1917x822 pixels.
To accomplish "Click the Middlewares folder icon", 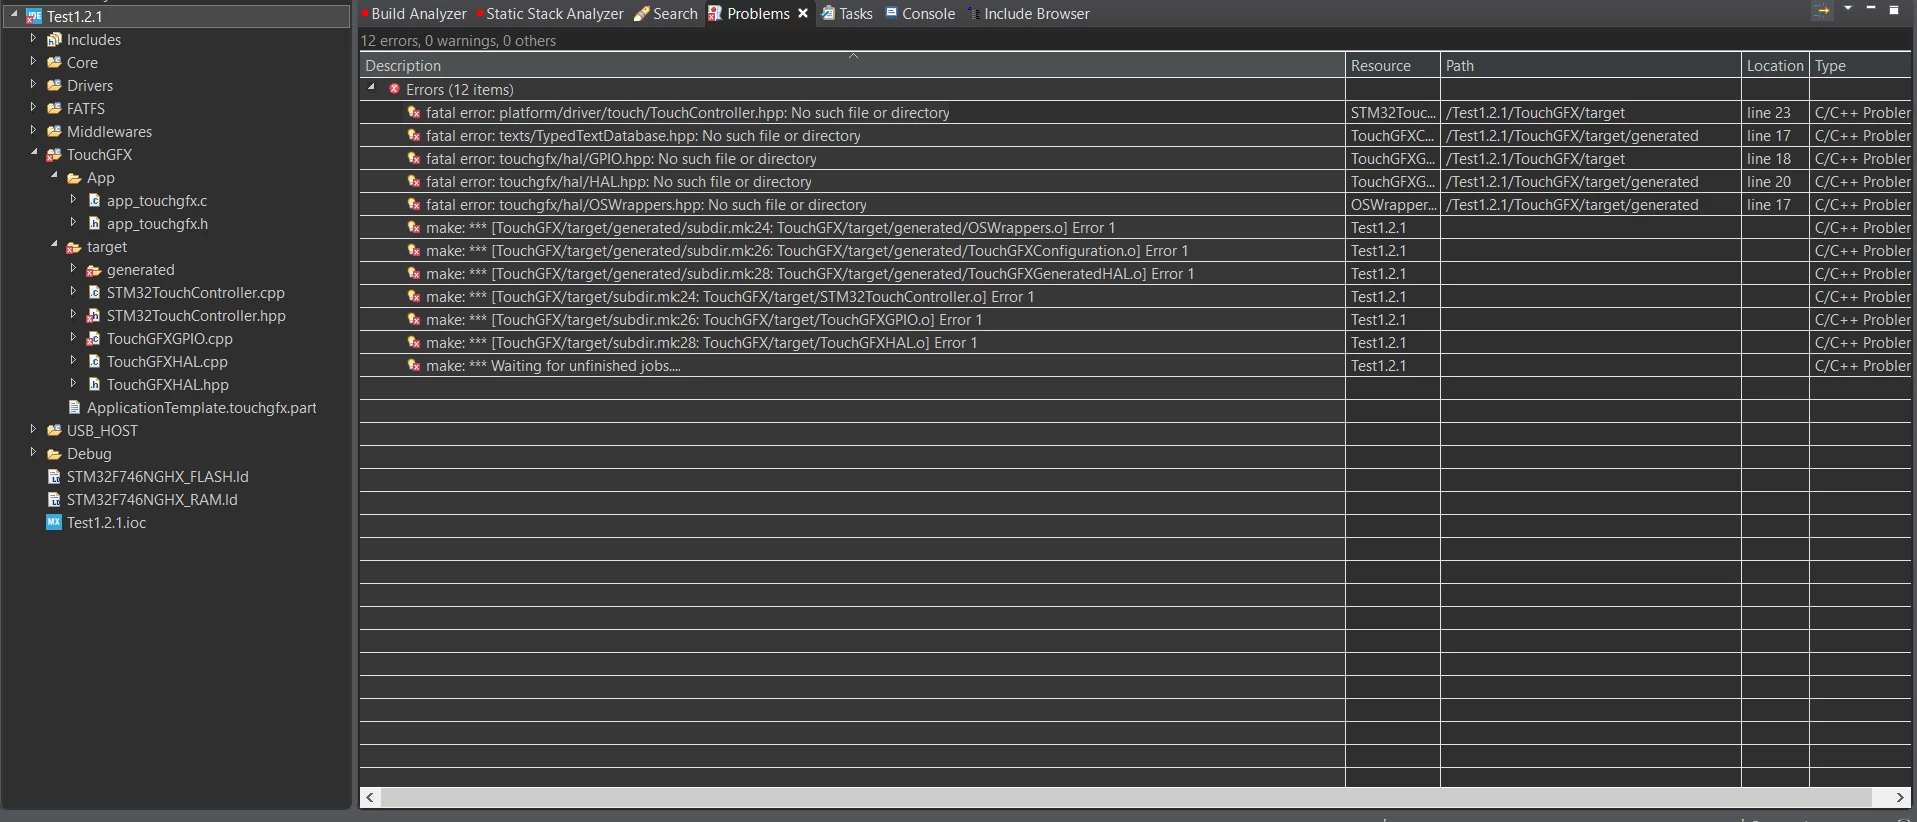I will (x=54, y=131).
